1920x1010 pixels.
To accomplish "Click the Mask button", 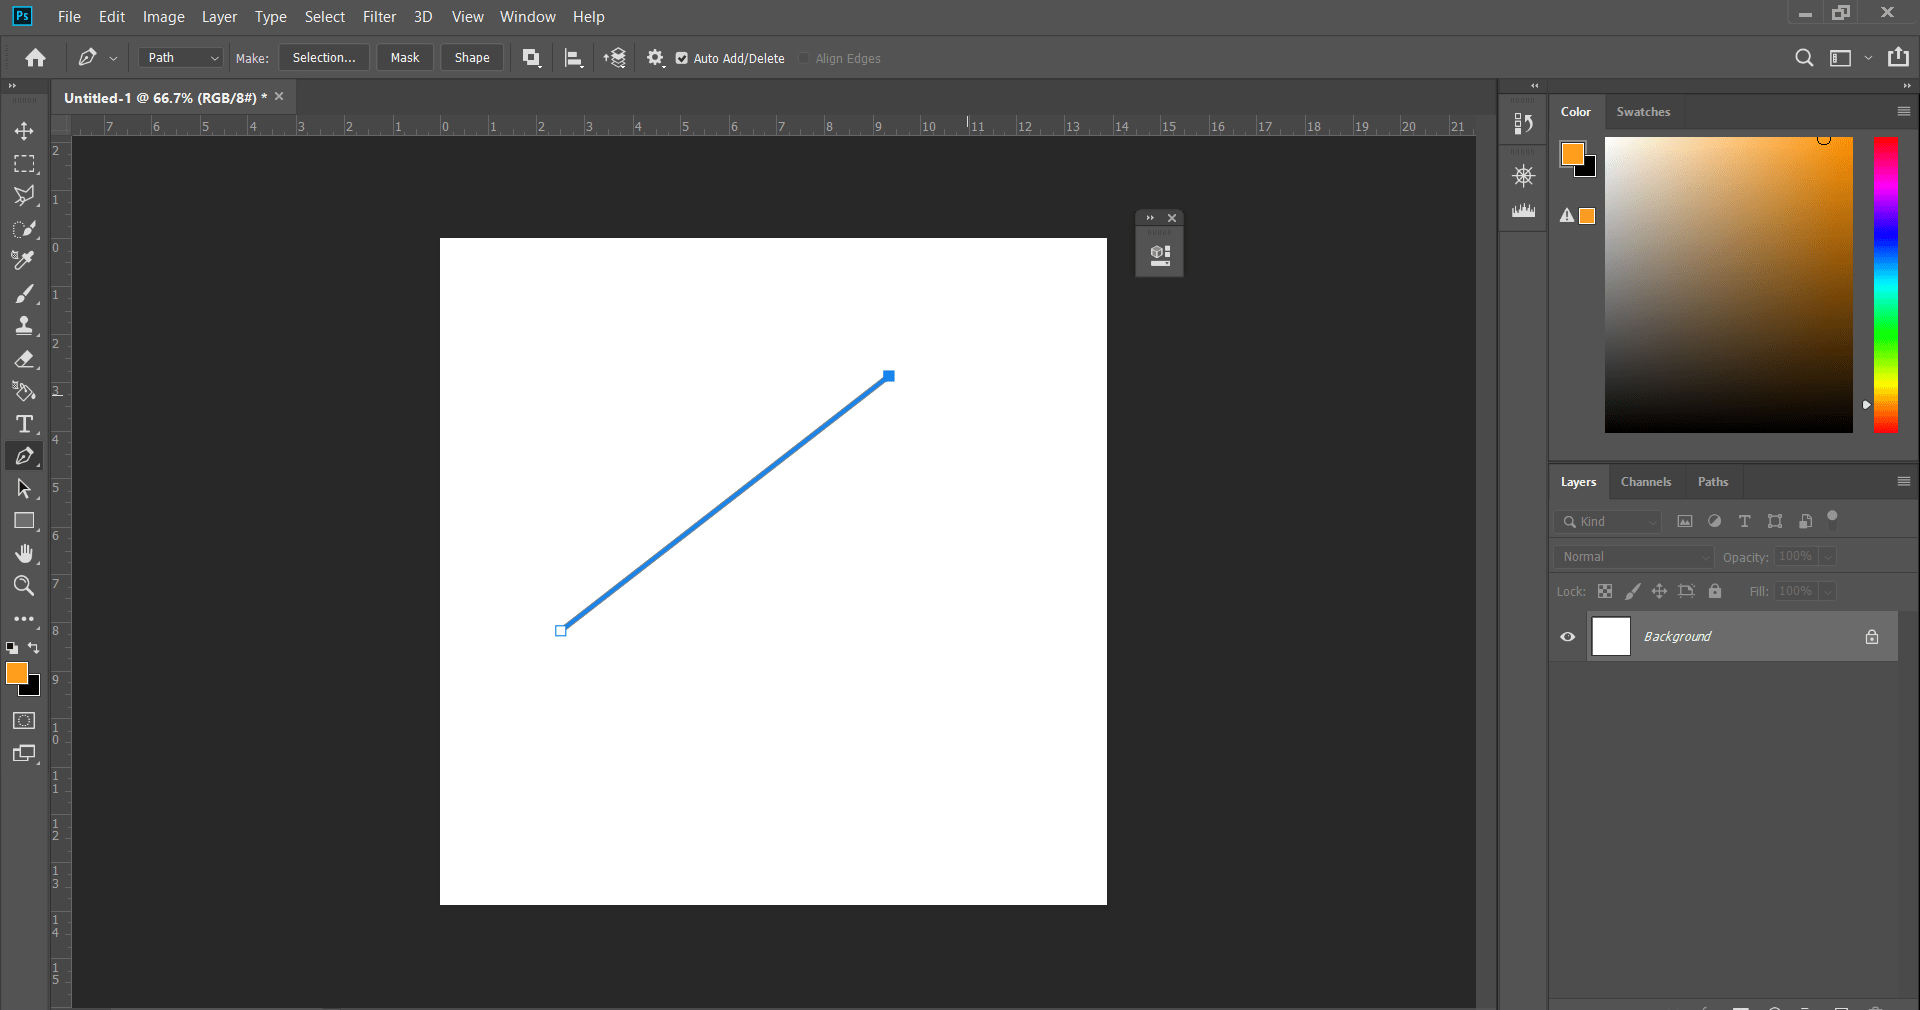I will click(405, 58).
